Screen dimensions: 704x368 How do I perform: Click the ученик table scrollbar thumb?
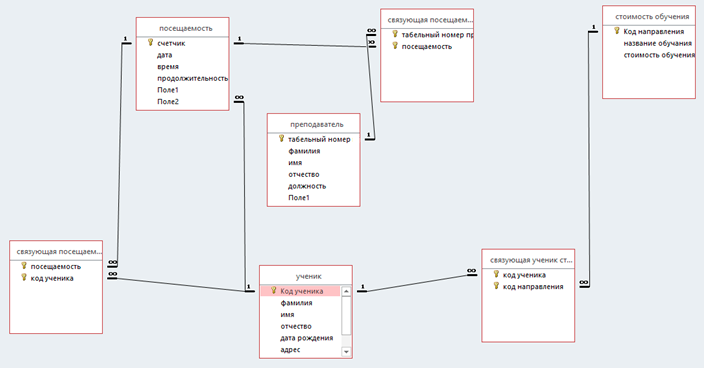(x=346, y=315)
